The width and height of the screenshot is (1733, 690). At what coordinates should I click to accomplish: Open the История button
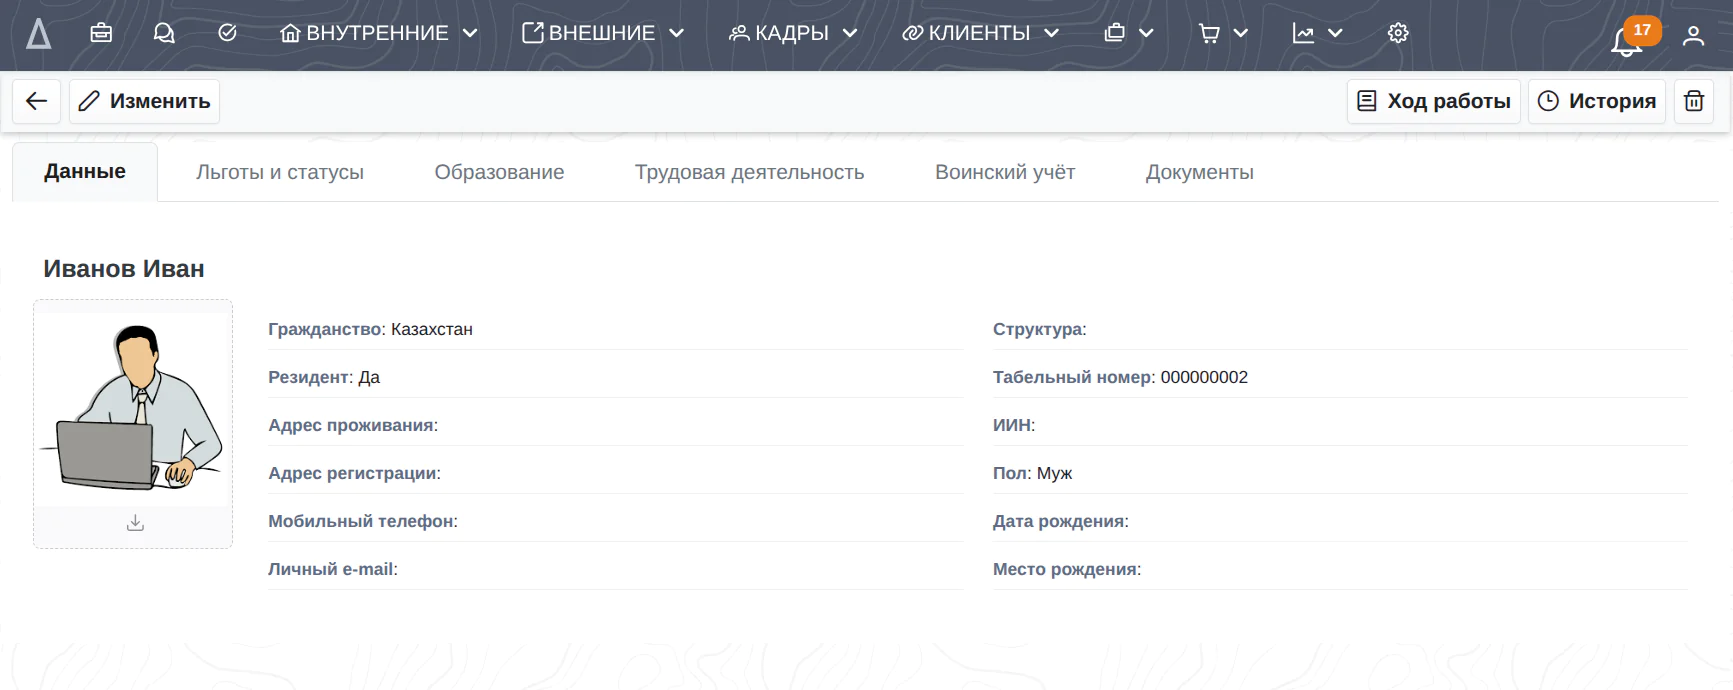[1597, 101]
